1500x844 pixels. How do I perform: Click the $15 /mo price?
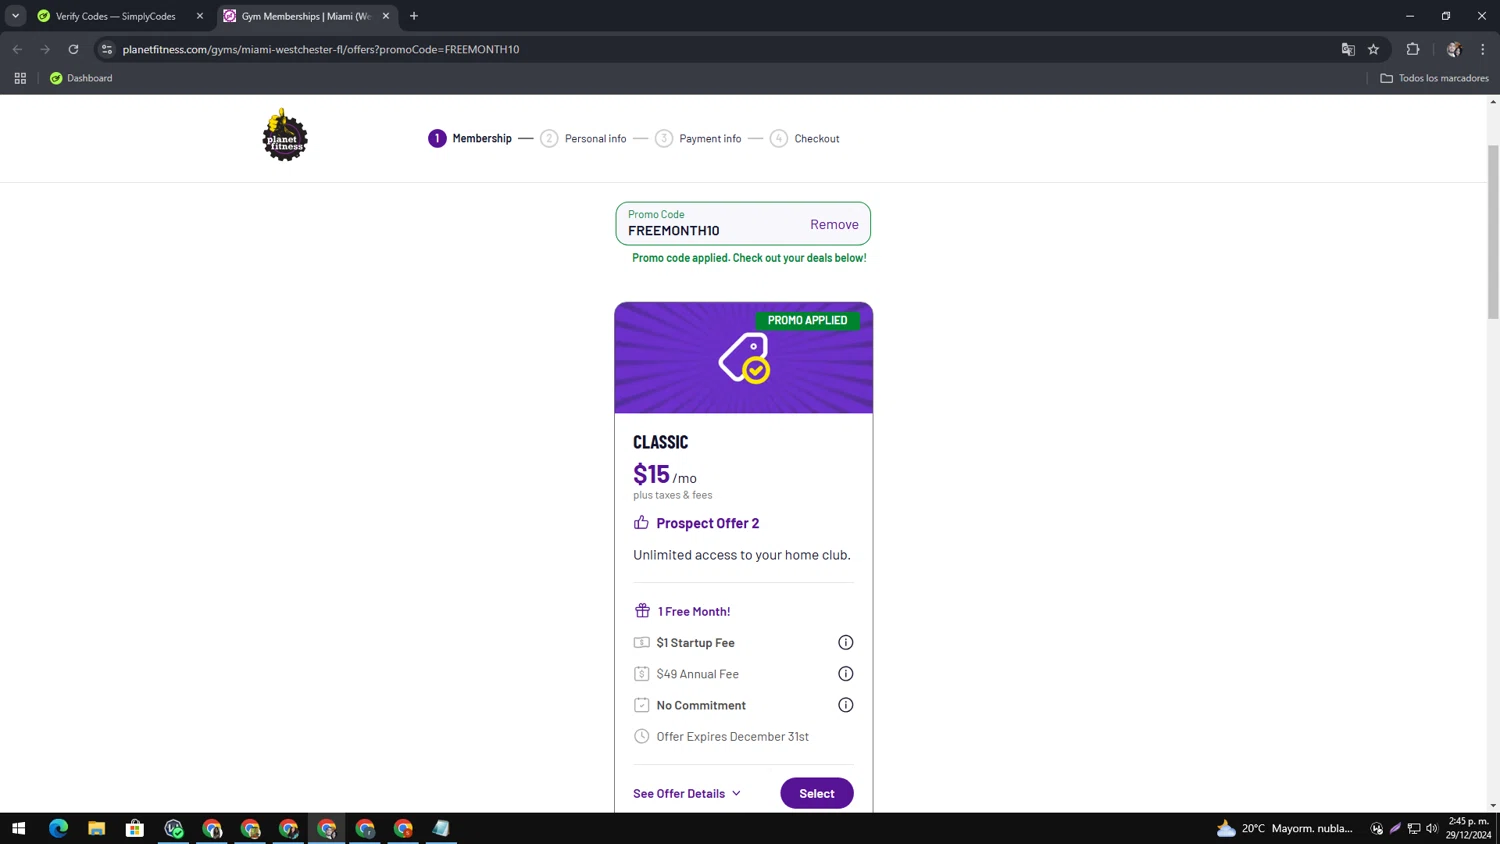pyautogui.click(x=665, y=474)
